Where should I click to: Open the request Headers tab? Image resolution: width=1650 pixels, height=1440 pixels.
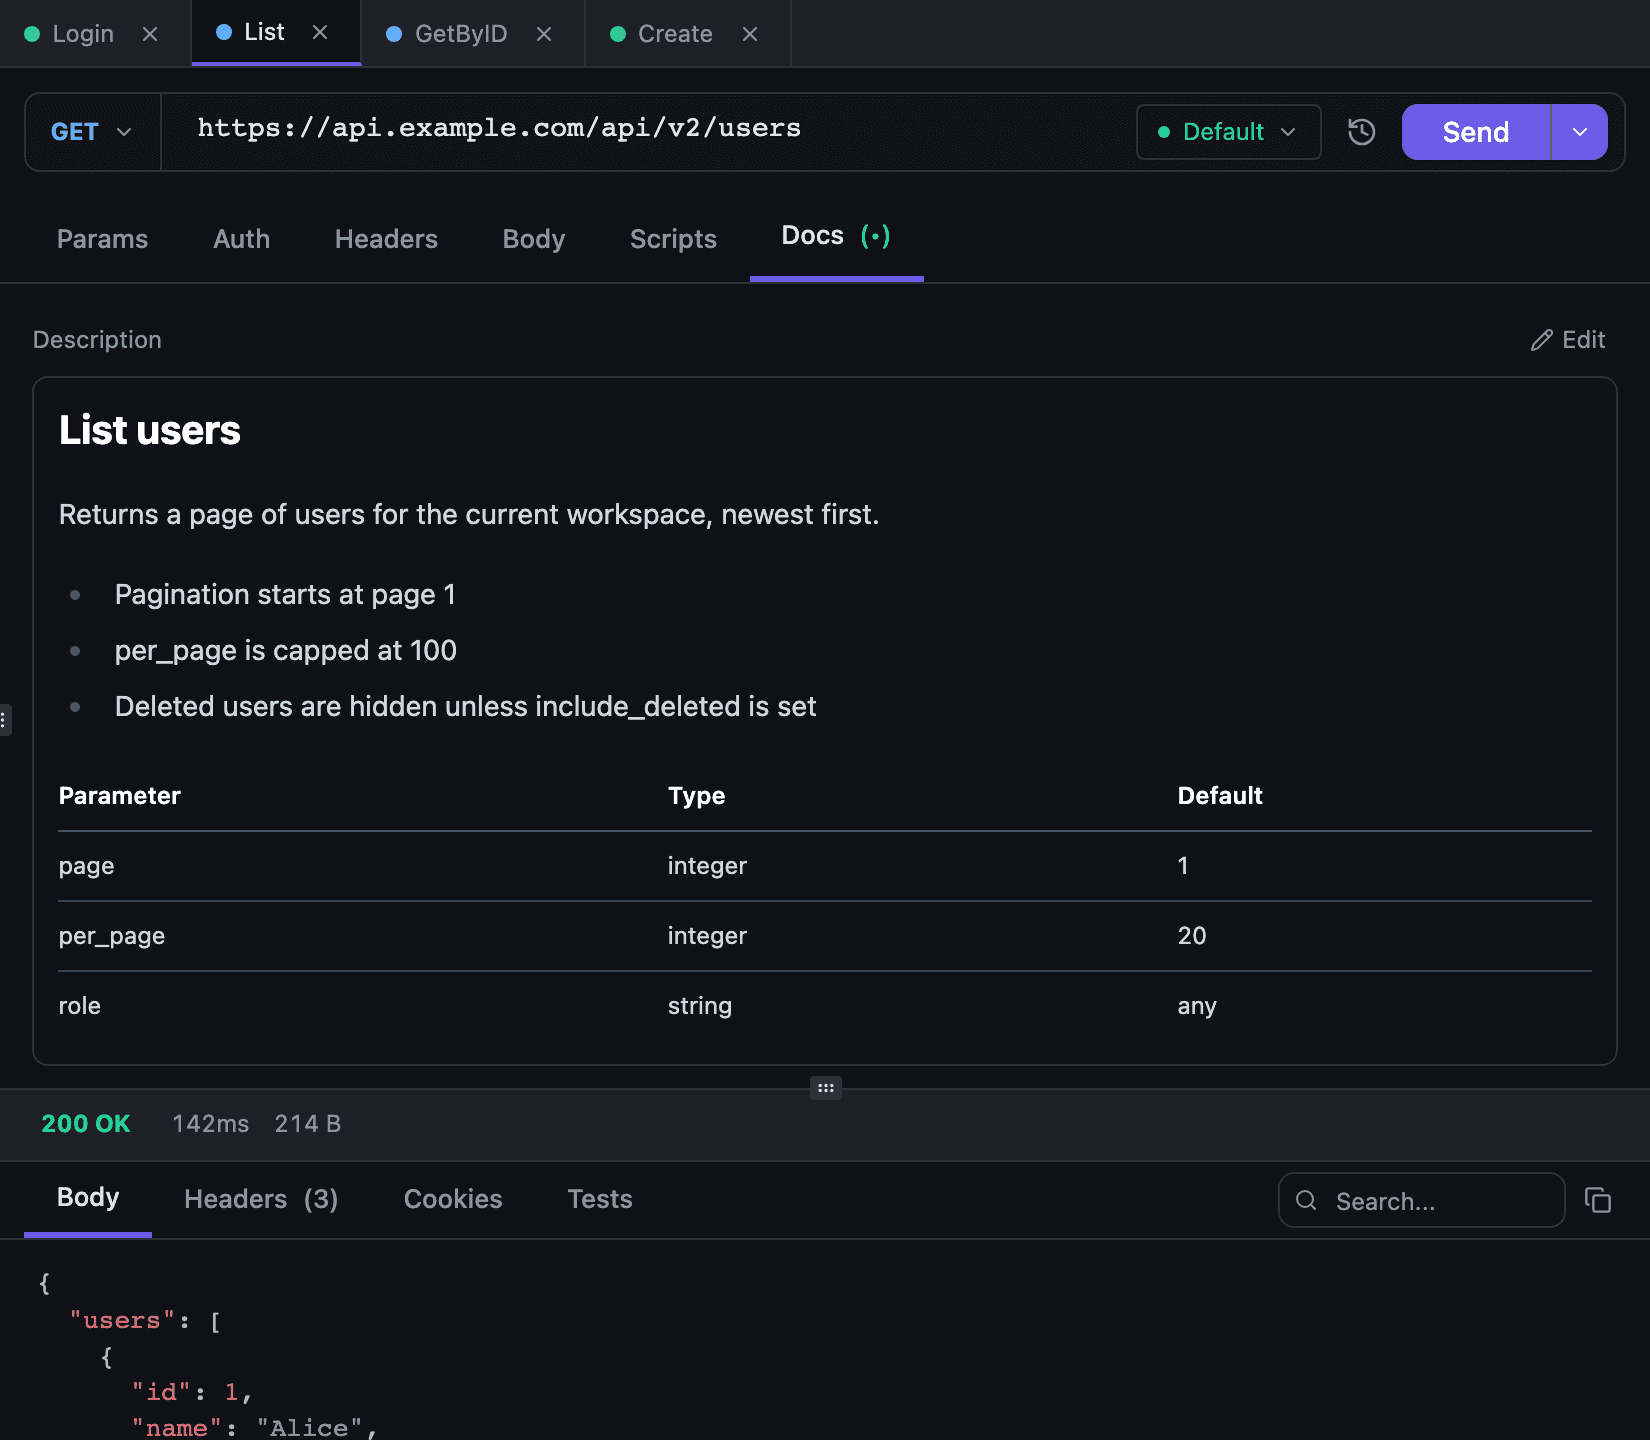(386, 239)
